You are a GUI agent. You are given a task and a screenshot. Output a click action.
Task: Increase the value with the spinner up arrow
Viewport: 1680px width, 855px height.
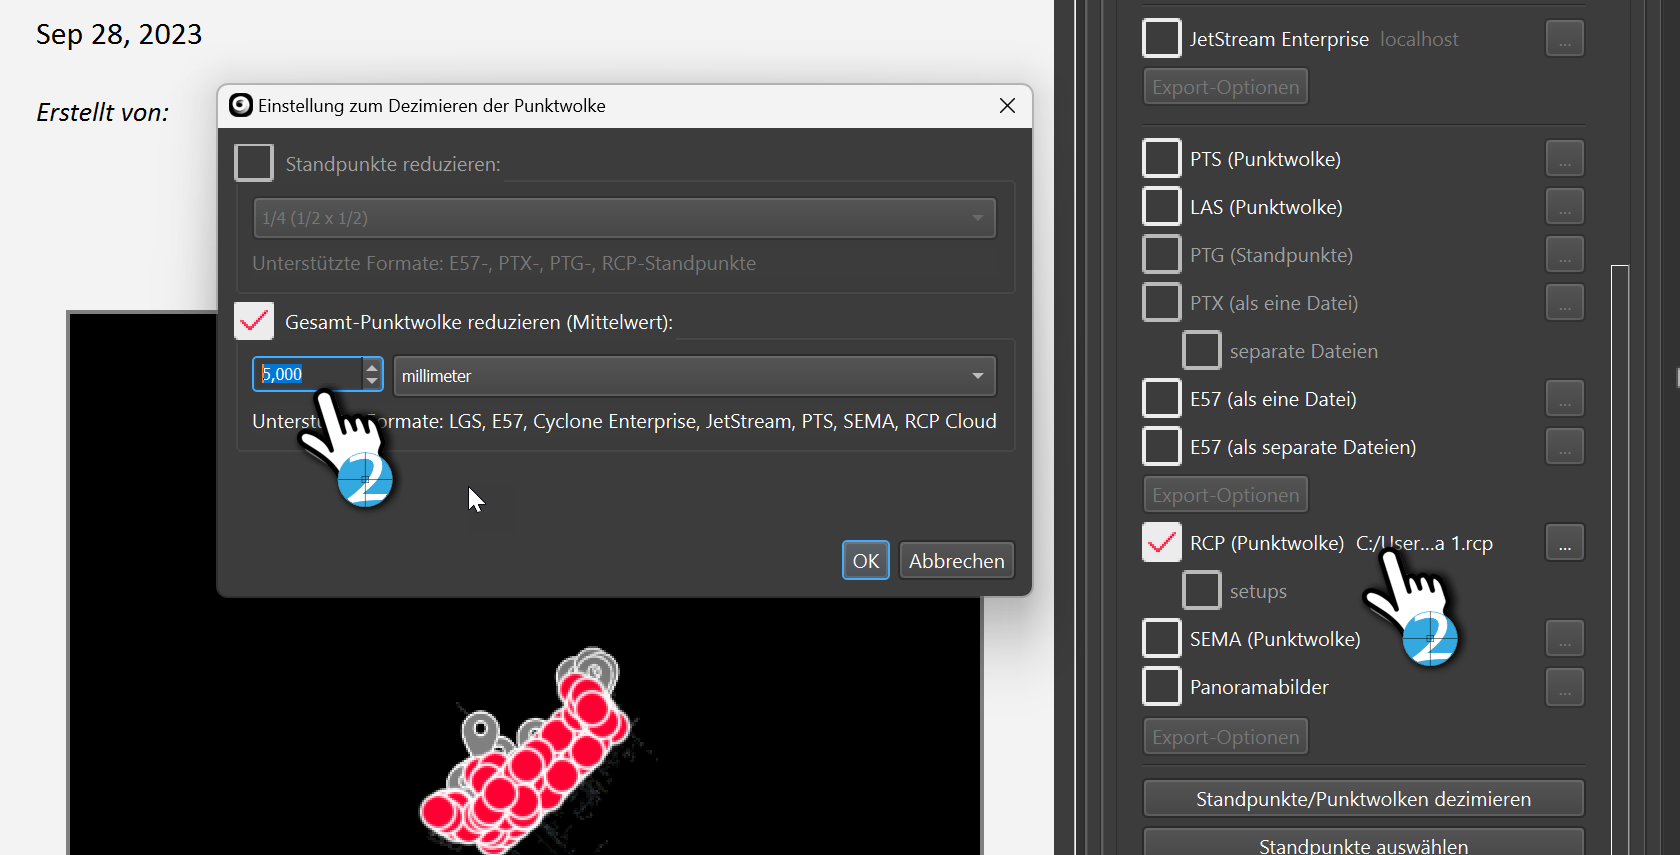(372, 367)
